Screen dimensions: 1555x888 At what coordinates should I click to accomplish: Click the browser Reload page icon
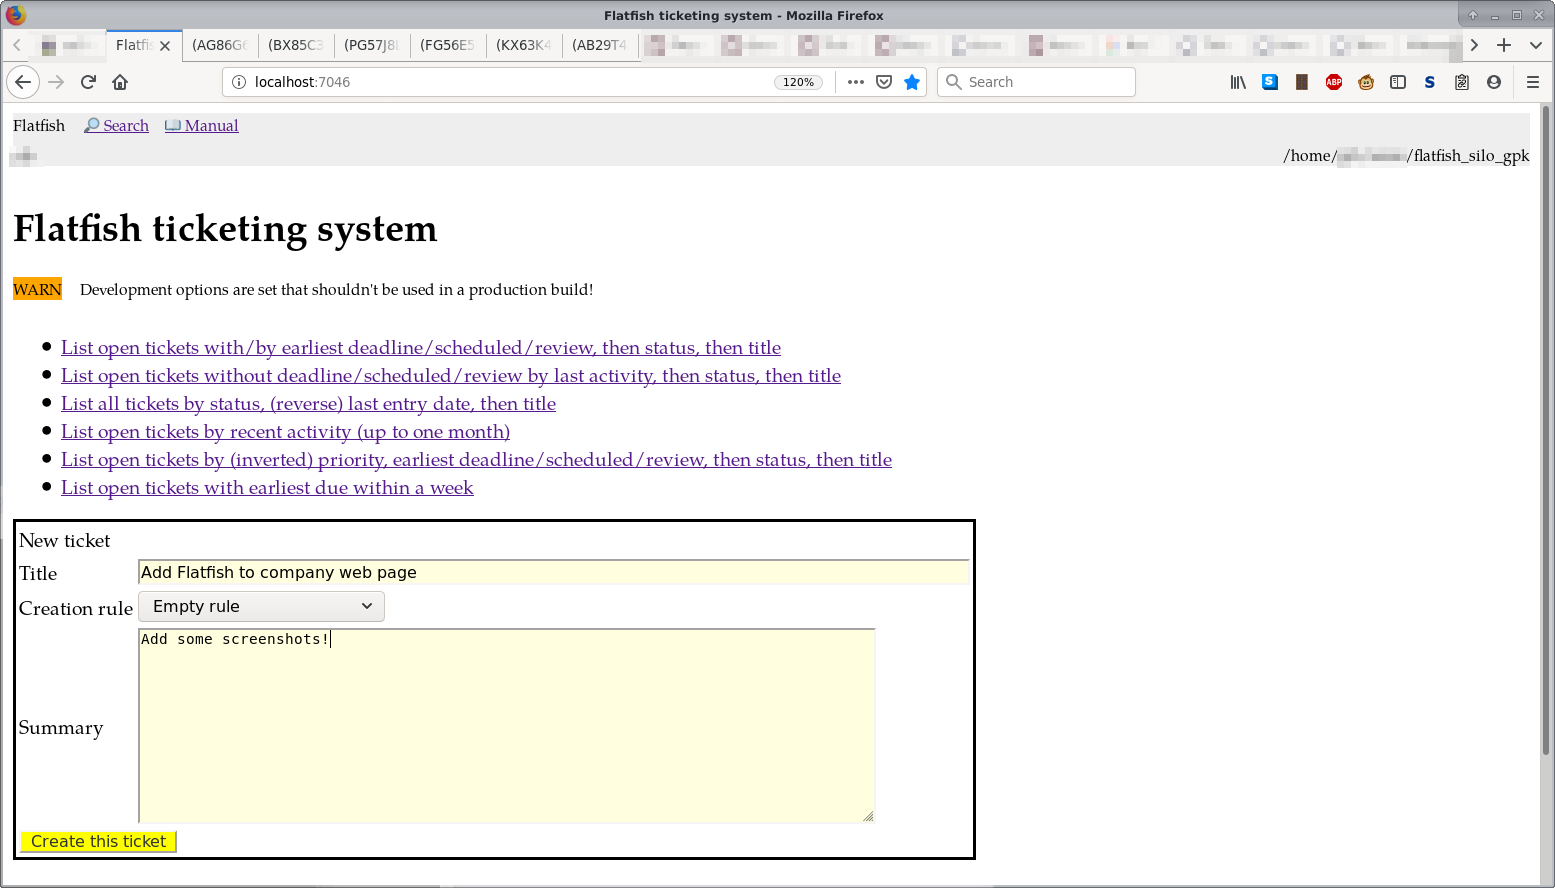point(88,82)
